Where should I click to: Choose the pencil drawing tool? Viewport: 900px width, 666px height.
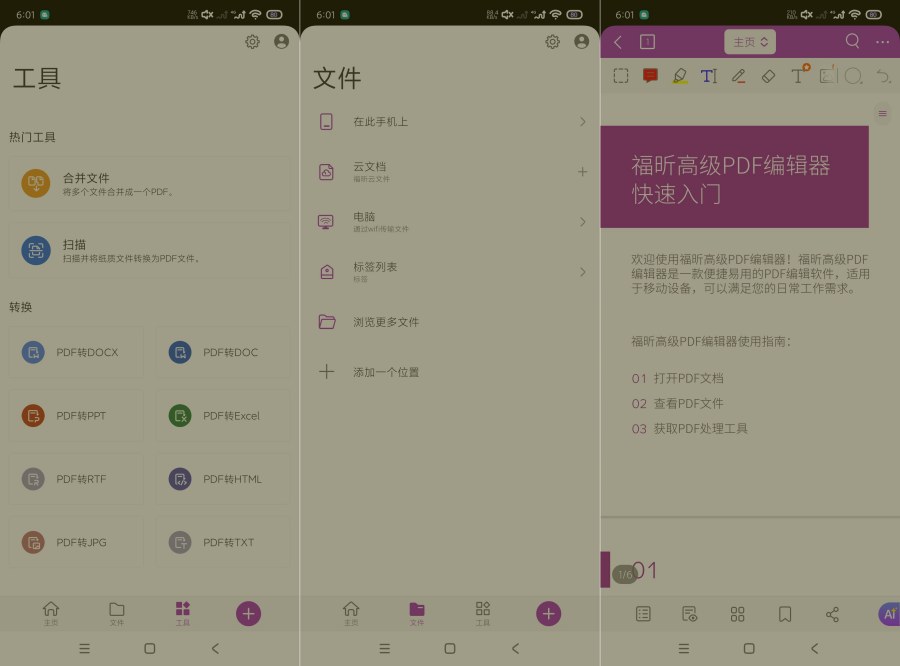click(739, 76)
